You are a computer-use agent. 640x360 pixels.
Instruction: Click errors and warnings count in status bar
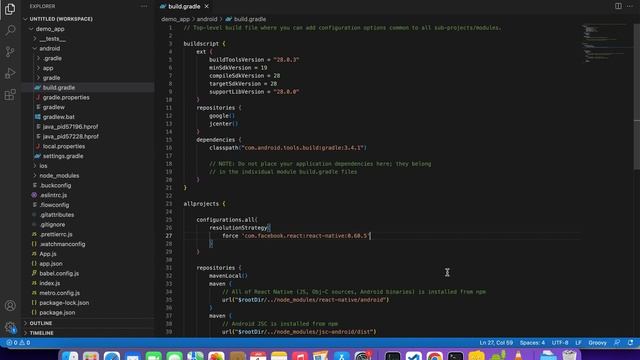coord(18,342)
